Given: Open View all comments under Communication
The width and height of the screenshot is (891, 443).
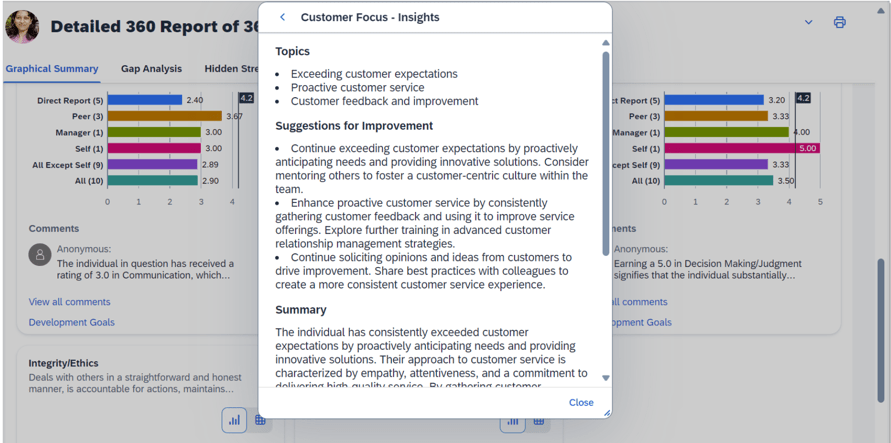Looking at the screenshot, I should pos(69,301).
